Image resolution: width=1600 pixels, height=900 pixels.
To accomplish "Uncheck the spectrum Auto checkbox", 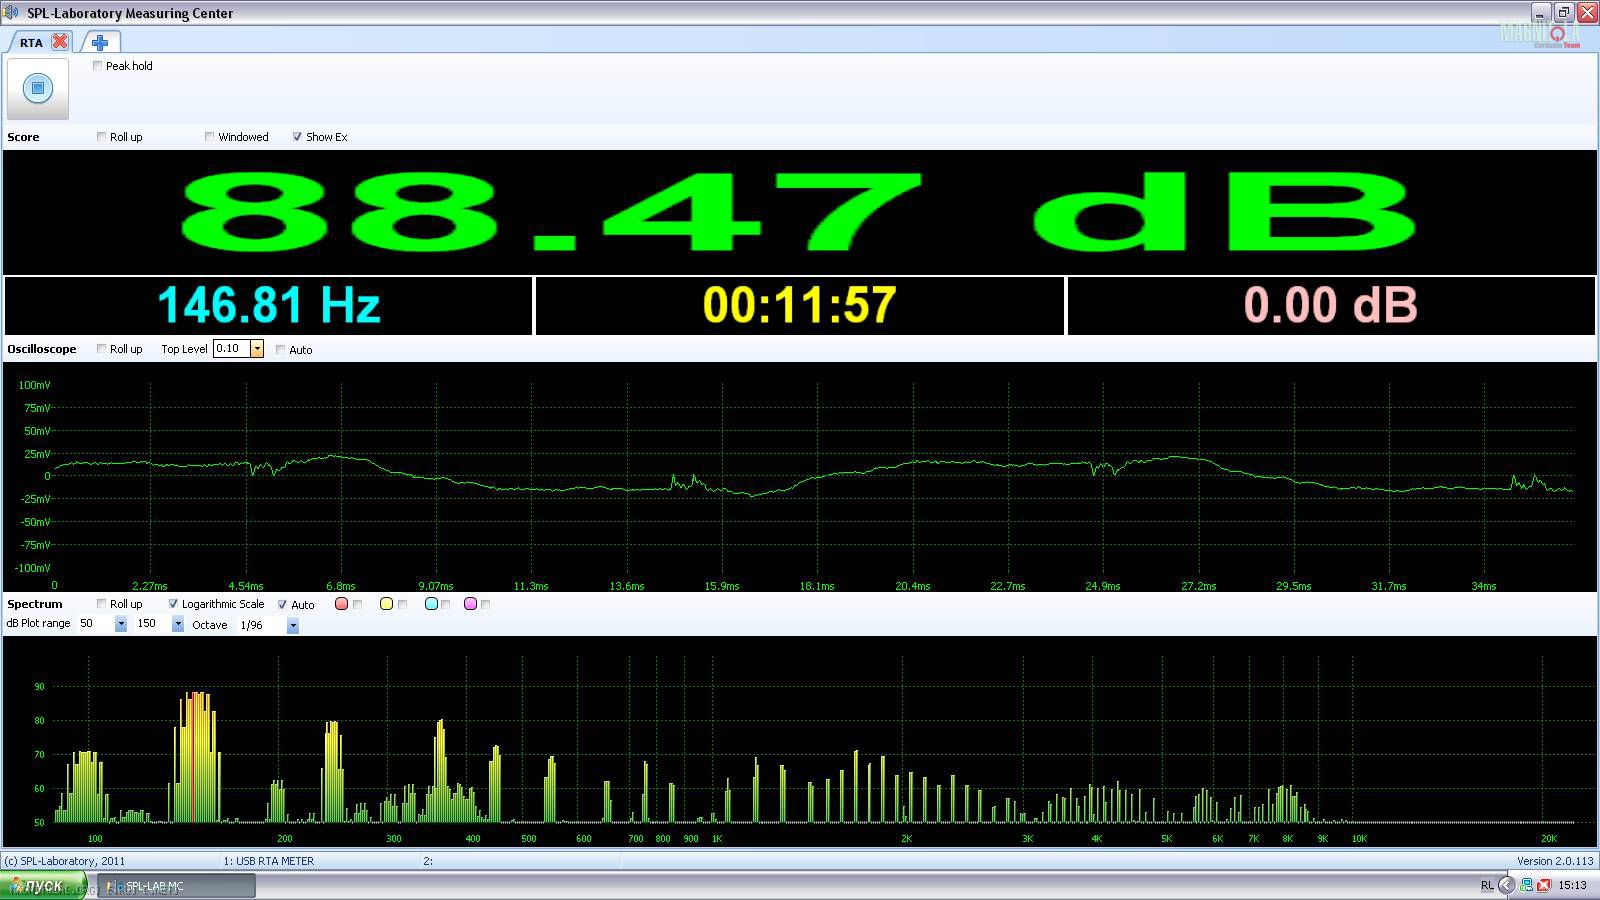I will pos(283,604).
